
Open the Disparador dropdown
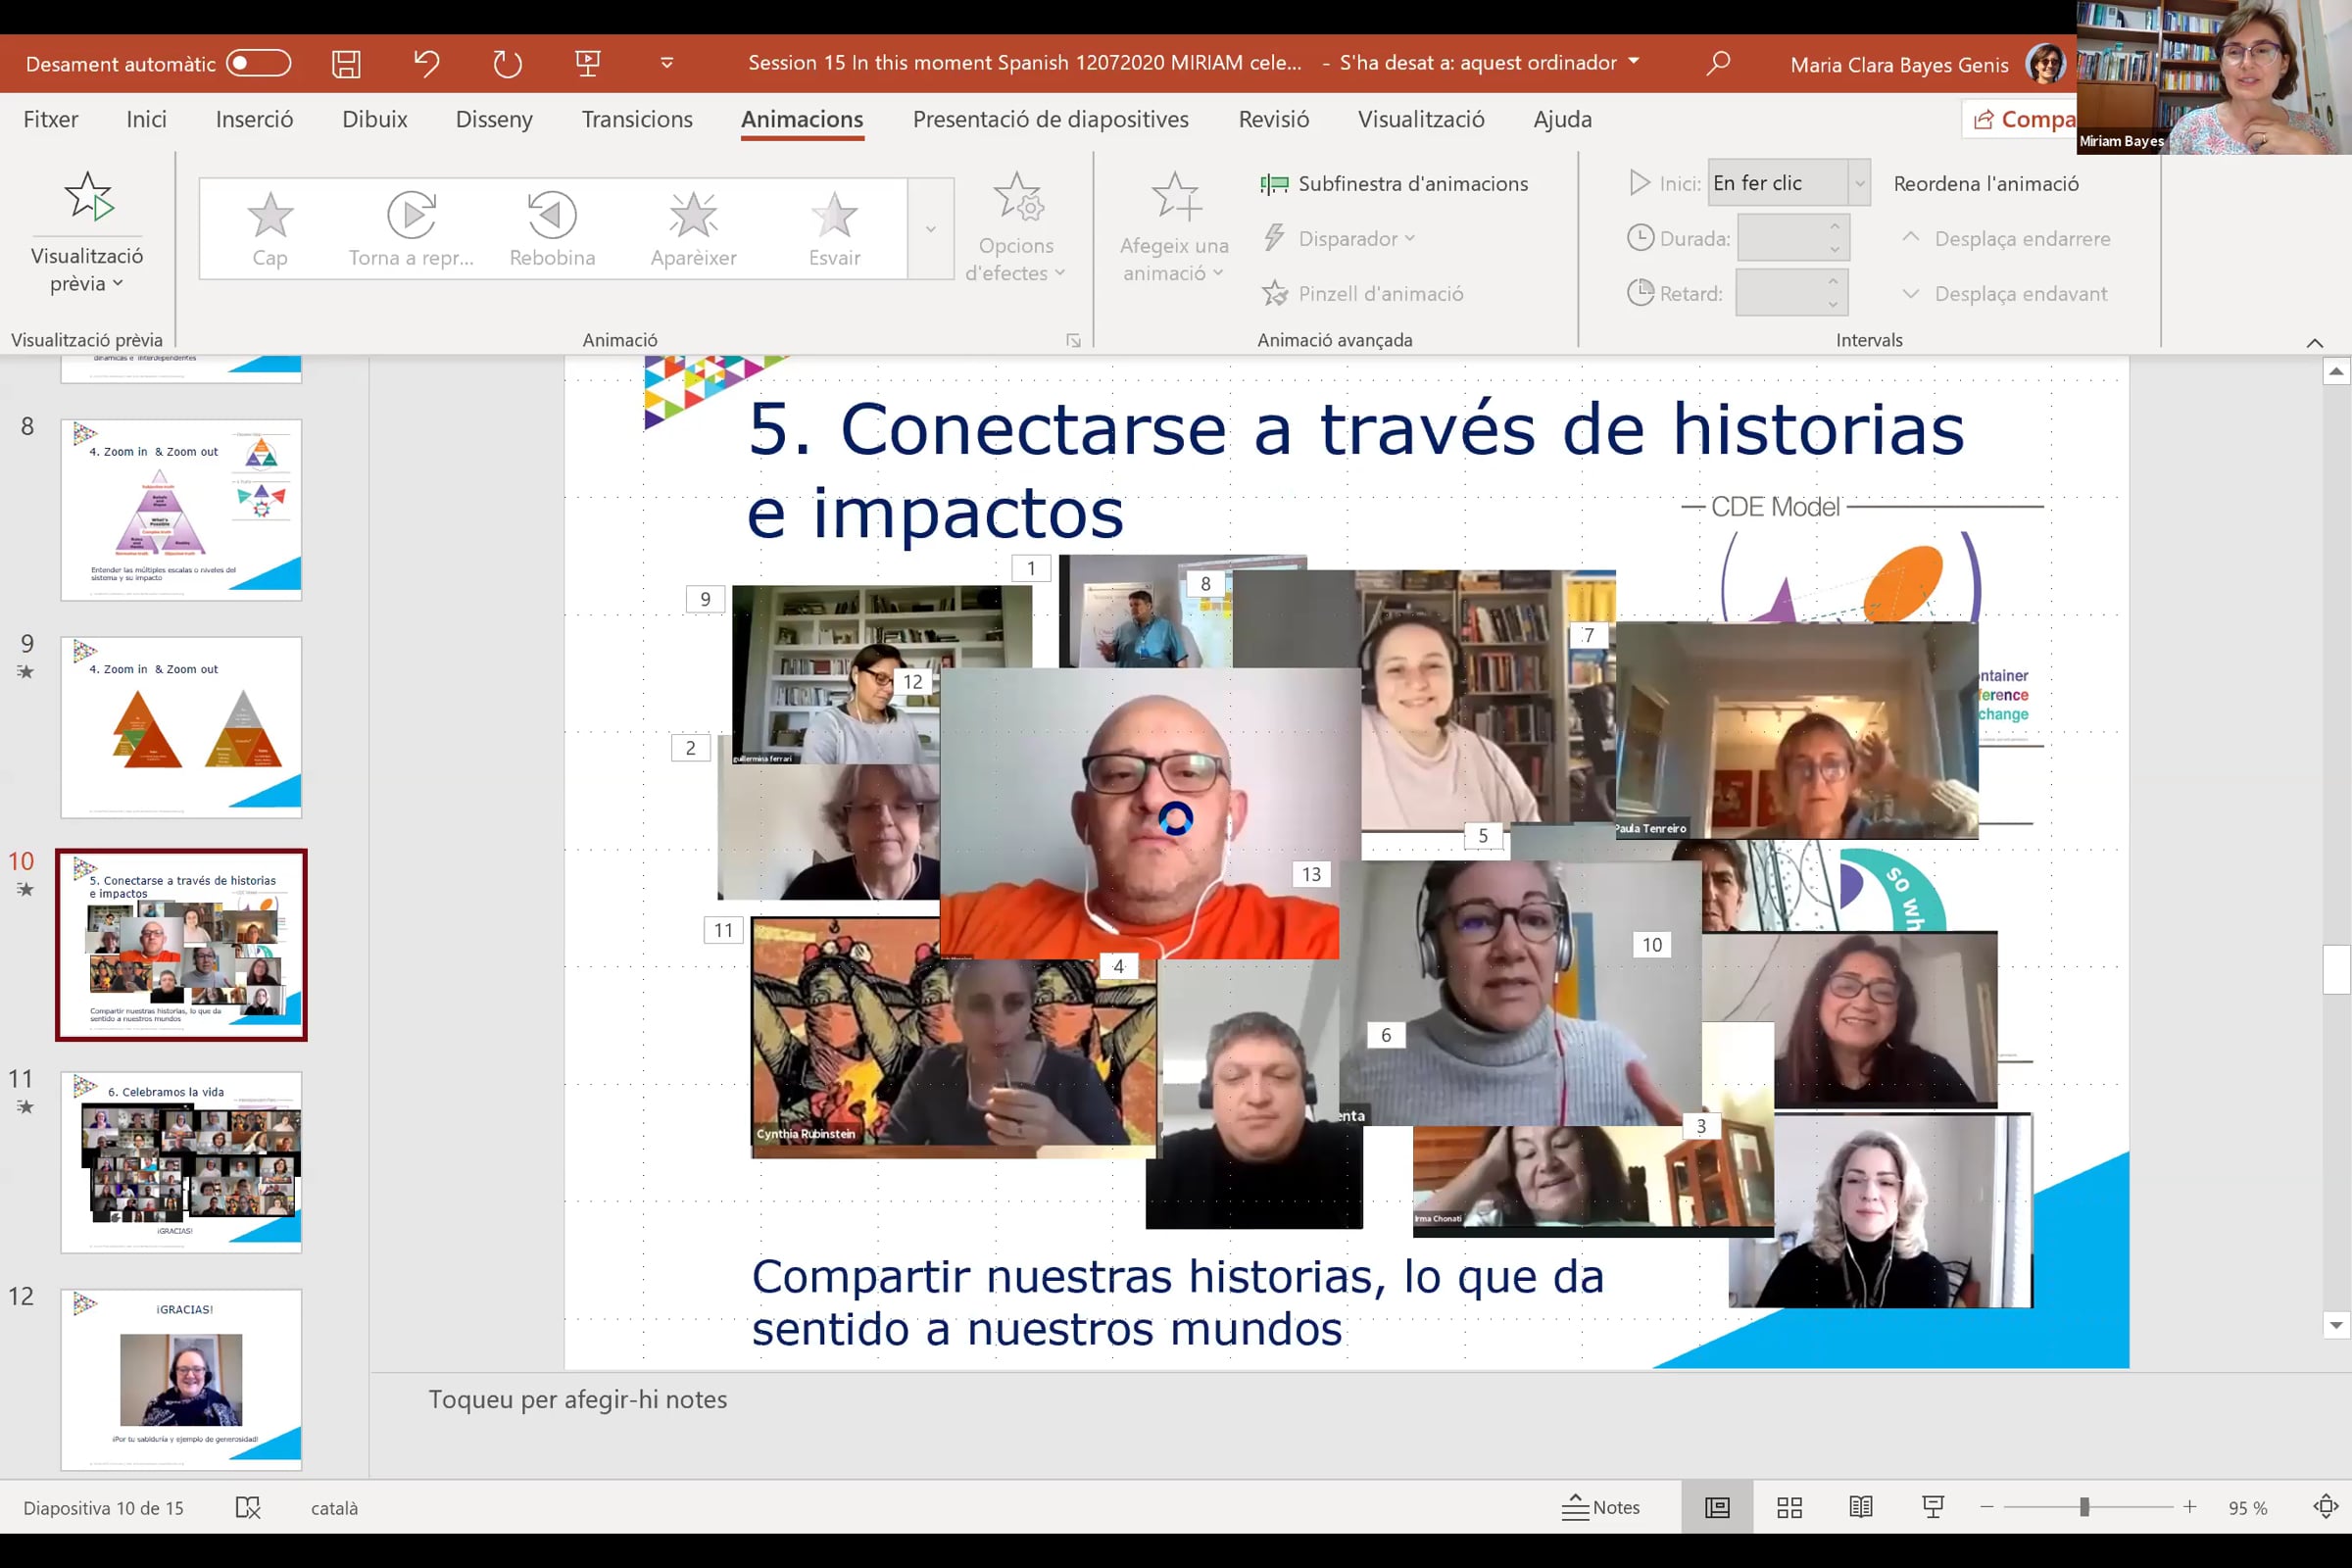pyautogui.click(x=1339, y=239)
